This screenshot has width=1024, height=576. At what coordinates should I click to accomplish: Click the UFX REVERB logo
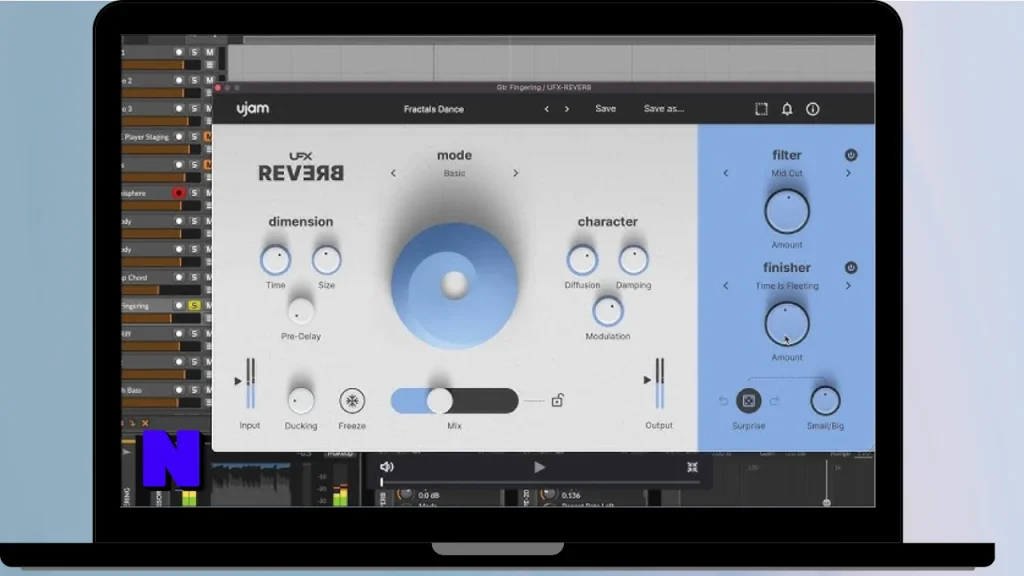301,166
